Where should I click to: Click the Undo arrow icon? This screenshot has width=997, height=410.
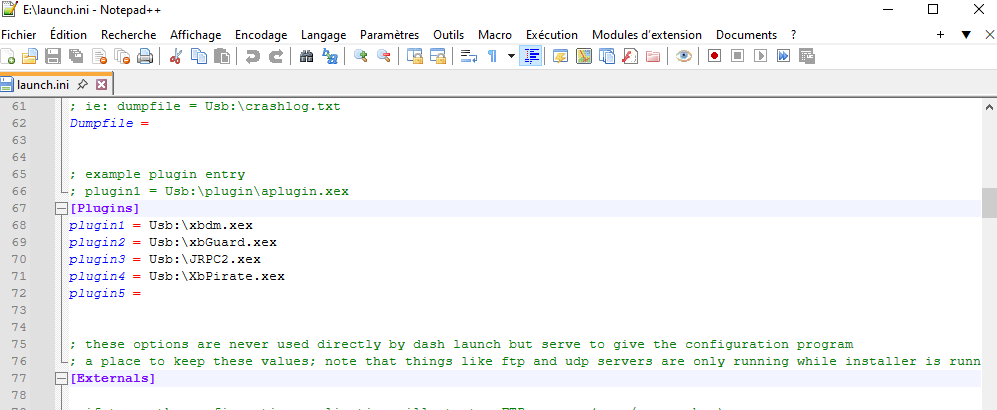(253, 56)
